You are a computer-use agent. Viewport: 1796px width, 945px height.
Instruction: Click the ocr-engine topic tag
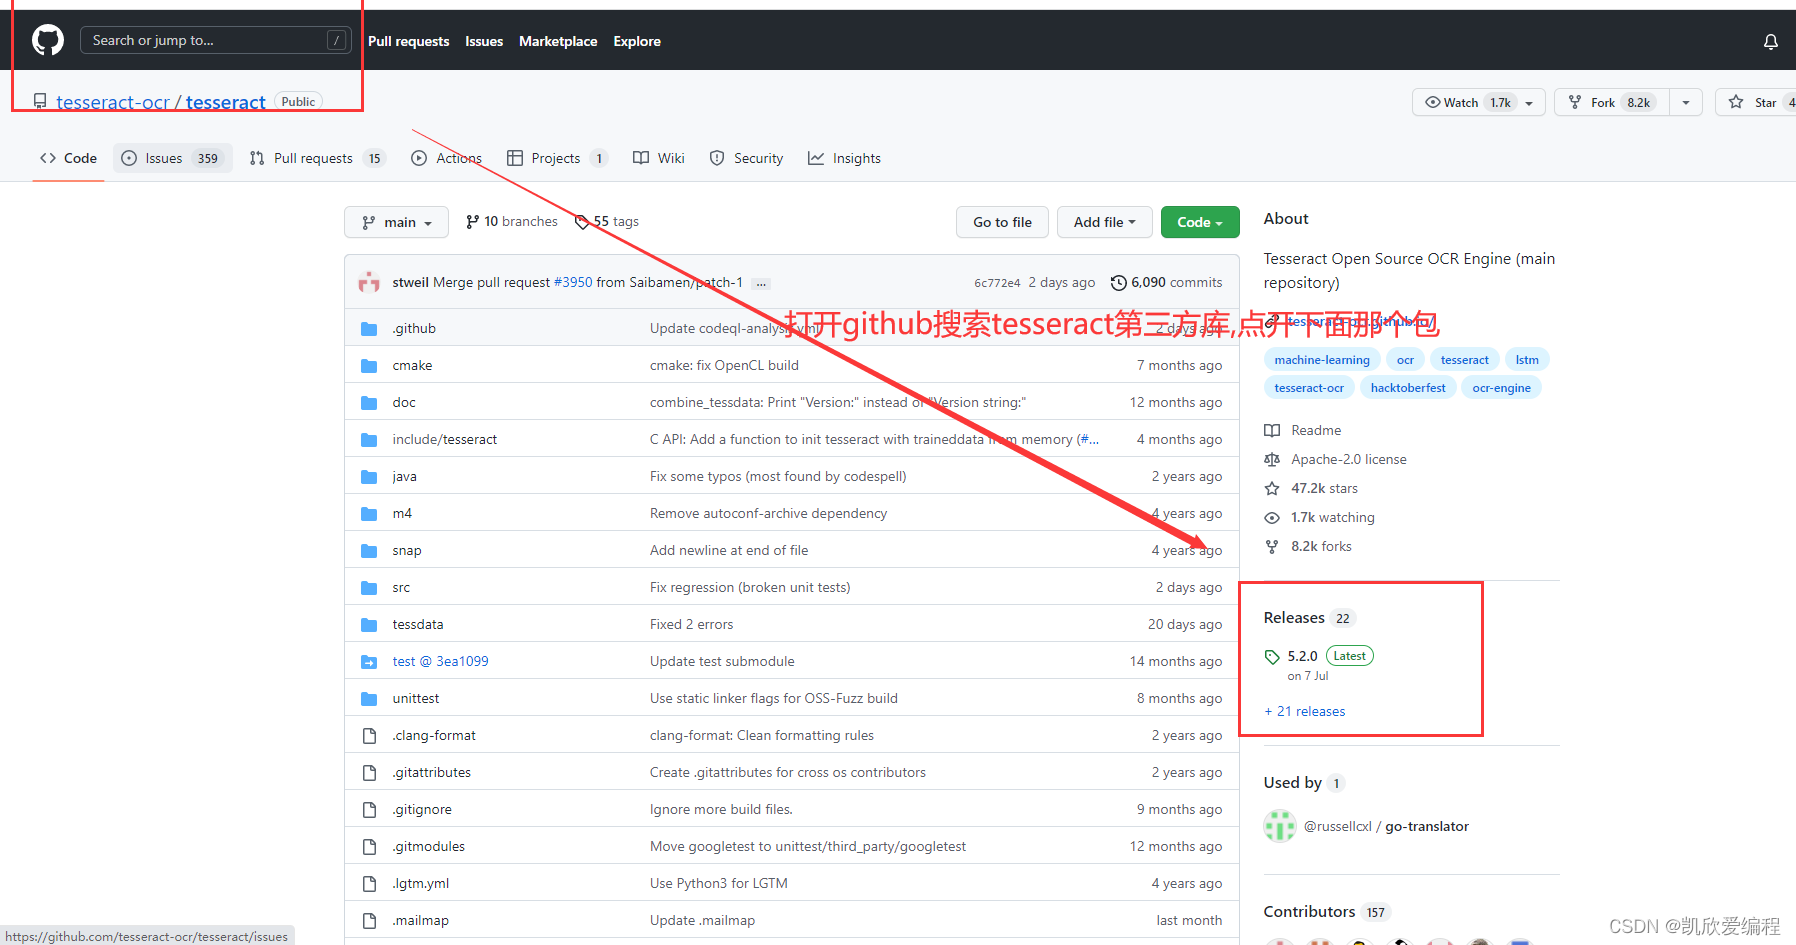click(x=1501, y=388)
